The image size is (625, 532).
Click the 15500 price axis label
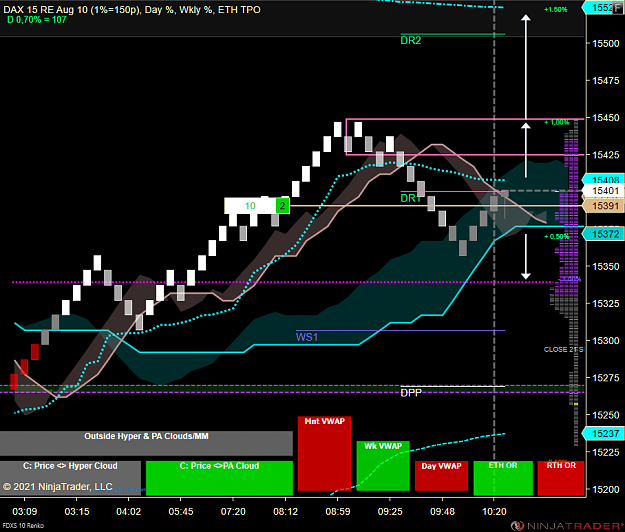pos(605,43)
